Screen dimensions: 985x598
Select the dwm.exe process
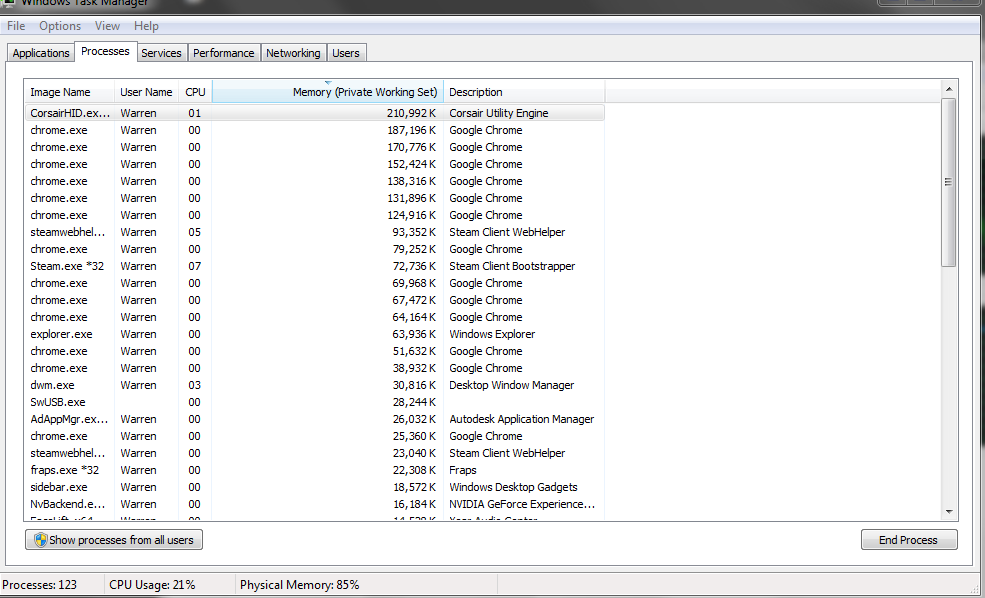pos(315,384)
